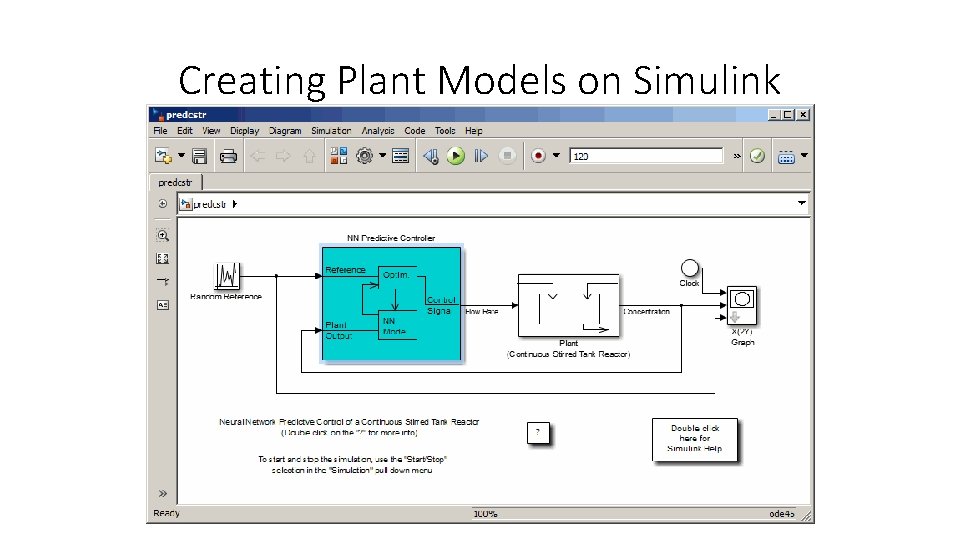The width and height of the screenshot is (960, 540).
Task: Click the Step Back simulation button
Action: pyautogui.click(x=431, y=156)
